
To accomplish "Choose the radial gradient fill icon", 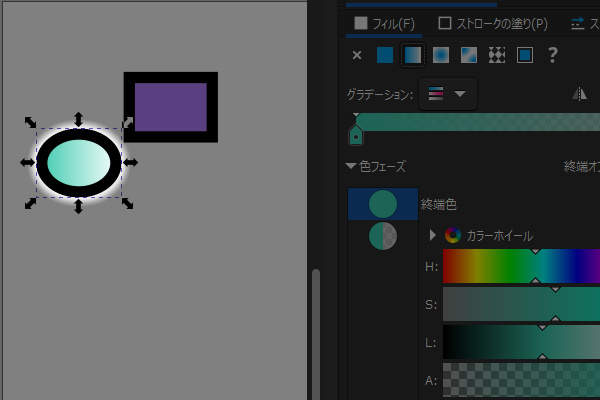I will pyautogui.click(x=440, y=55).
